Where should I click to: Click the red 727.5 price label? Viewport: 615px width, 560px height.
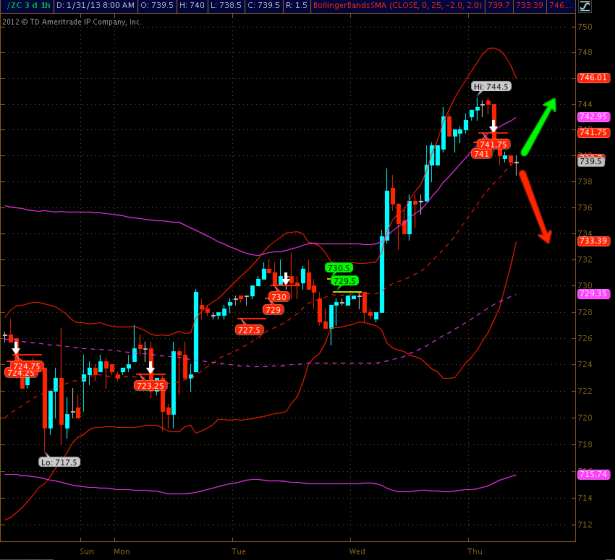click(248, 329)
